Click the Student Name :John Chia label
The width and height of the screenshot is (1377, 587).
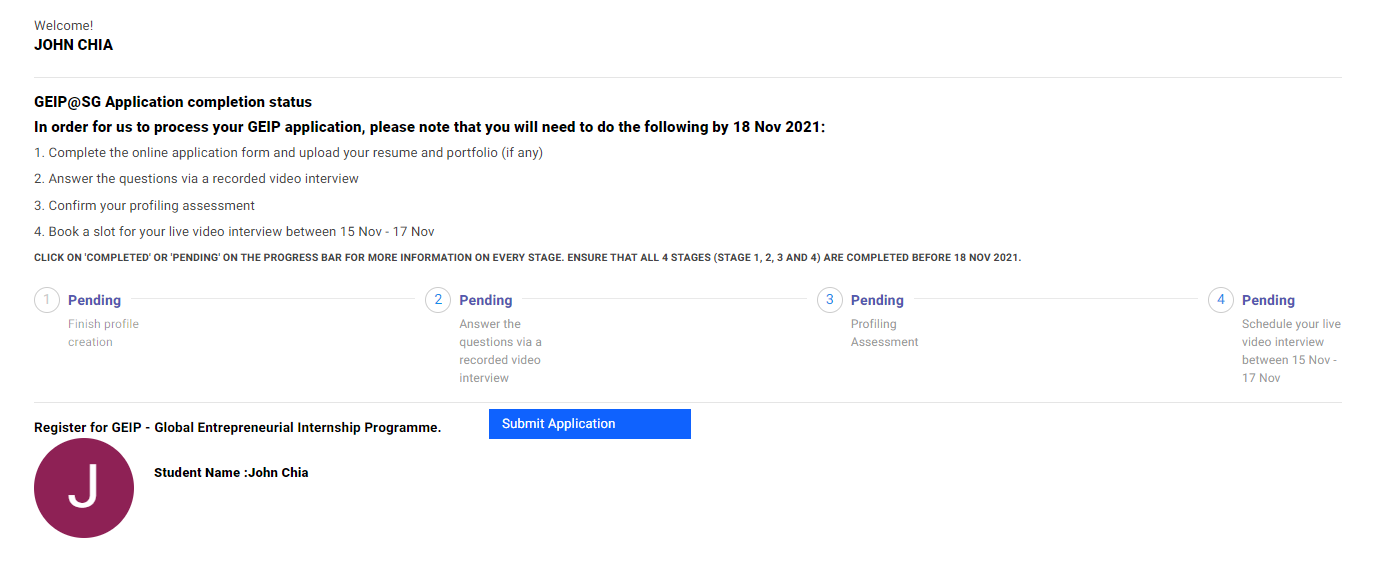click(x=231, y=473)
